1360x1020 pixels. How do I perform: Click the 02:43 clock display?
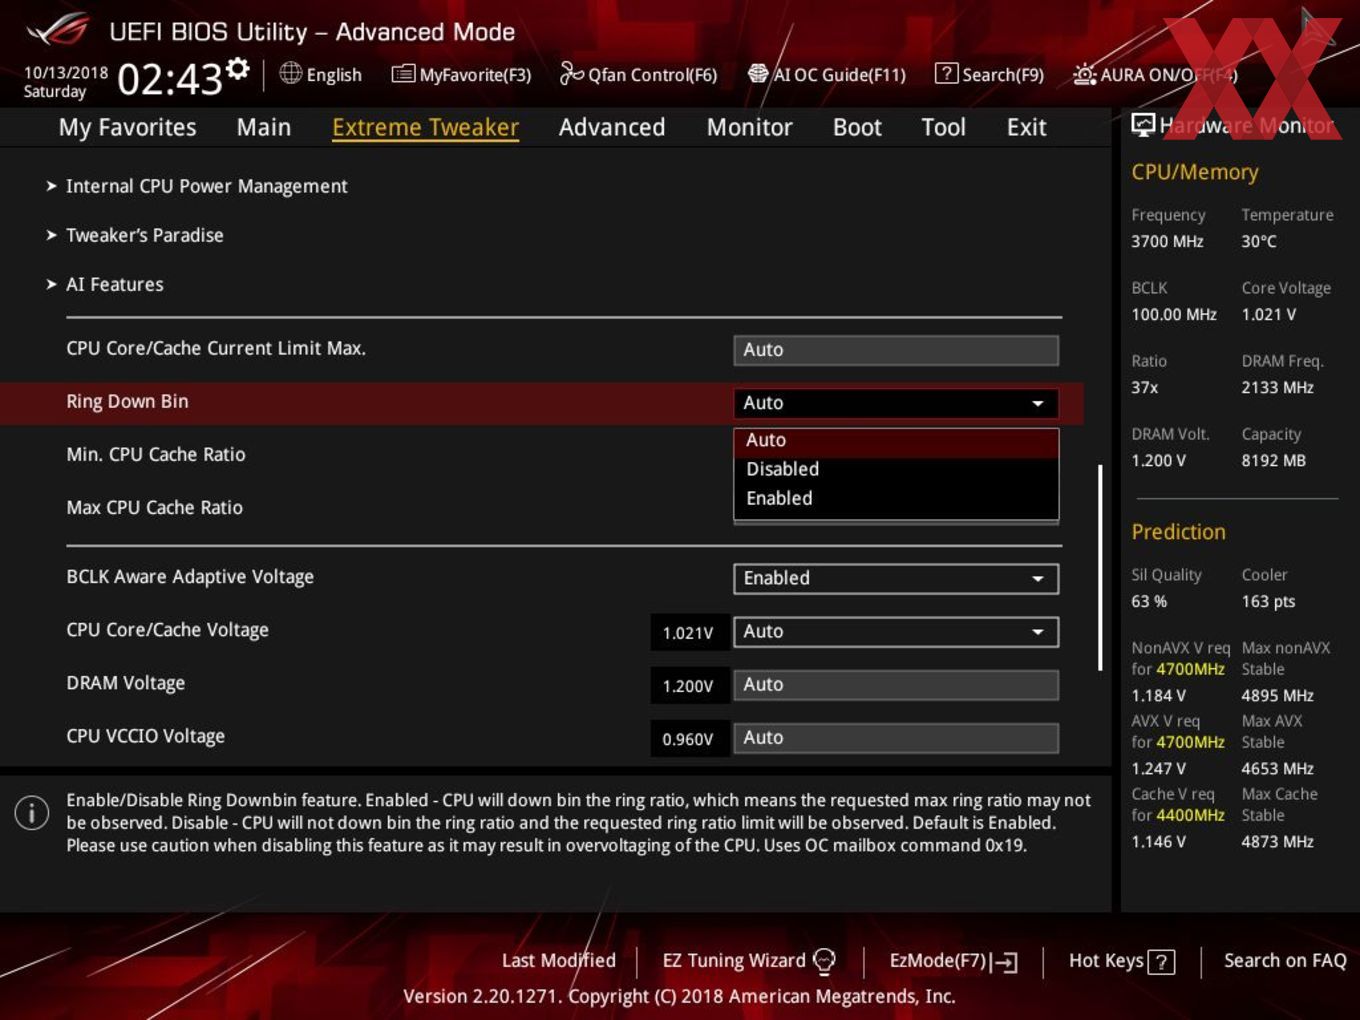point(170,78)
